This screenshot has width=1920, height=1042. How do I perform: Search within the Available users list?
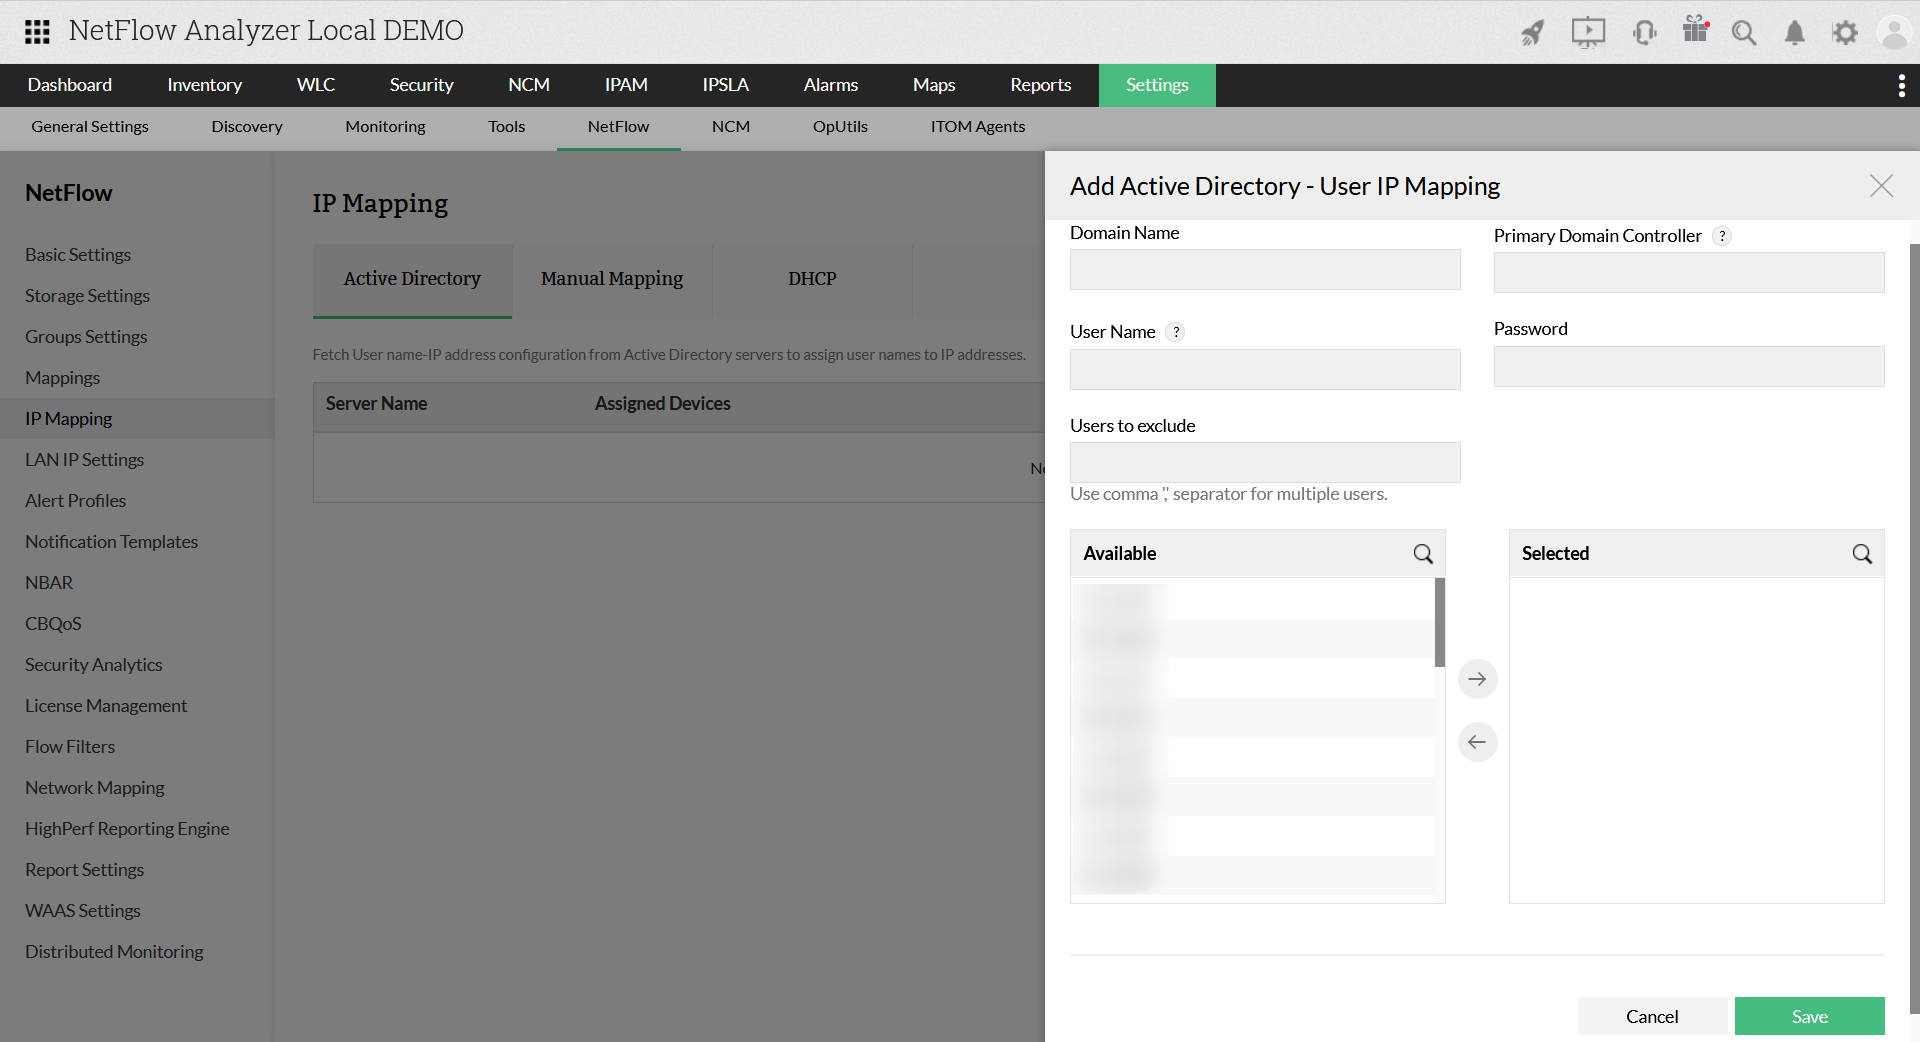click(x=1423, y=554)
